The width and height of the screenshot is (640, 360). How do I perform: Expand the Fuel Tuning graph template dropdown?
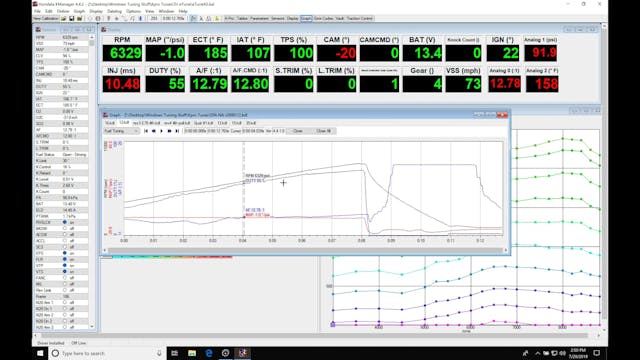click(x=122, y=131)
